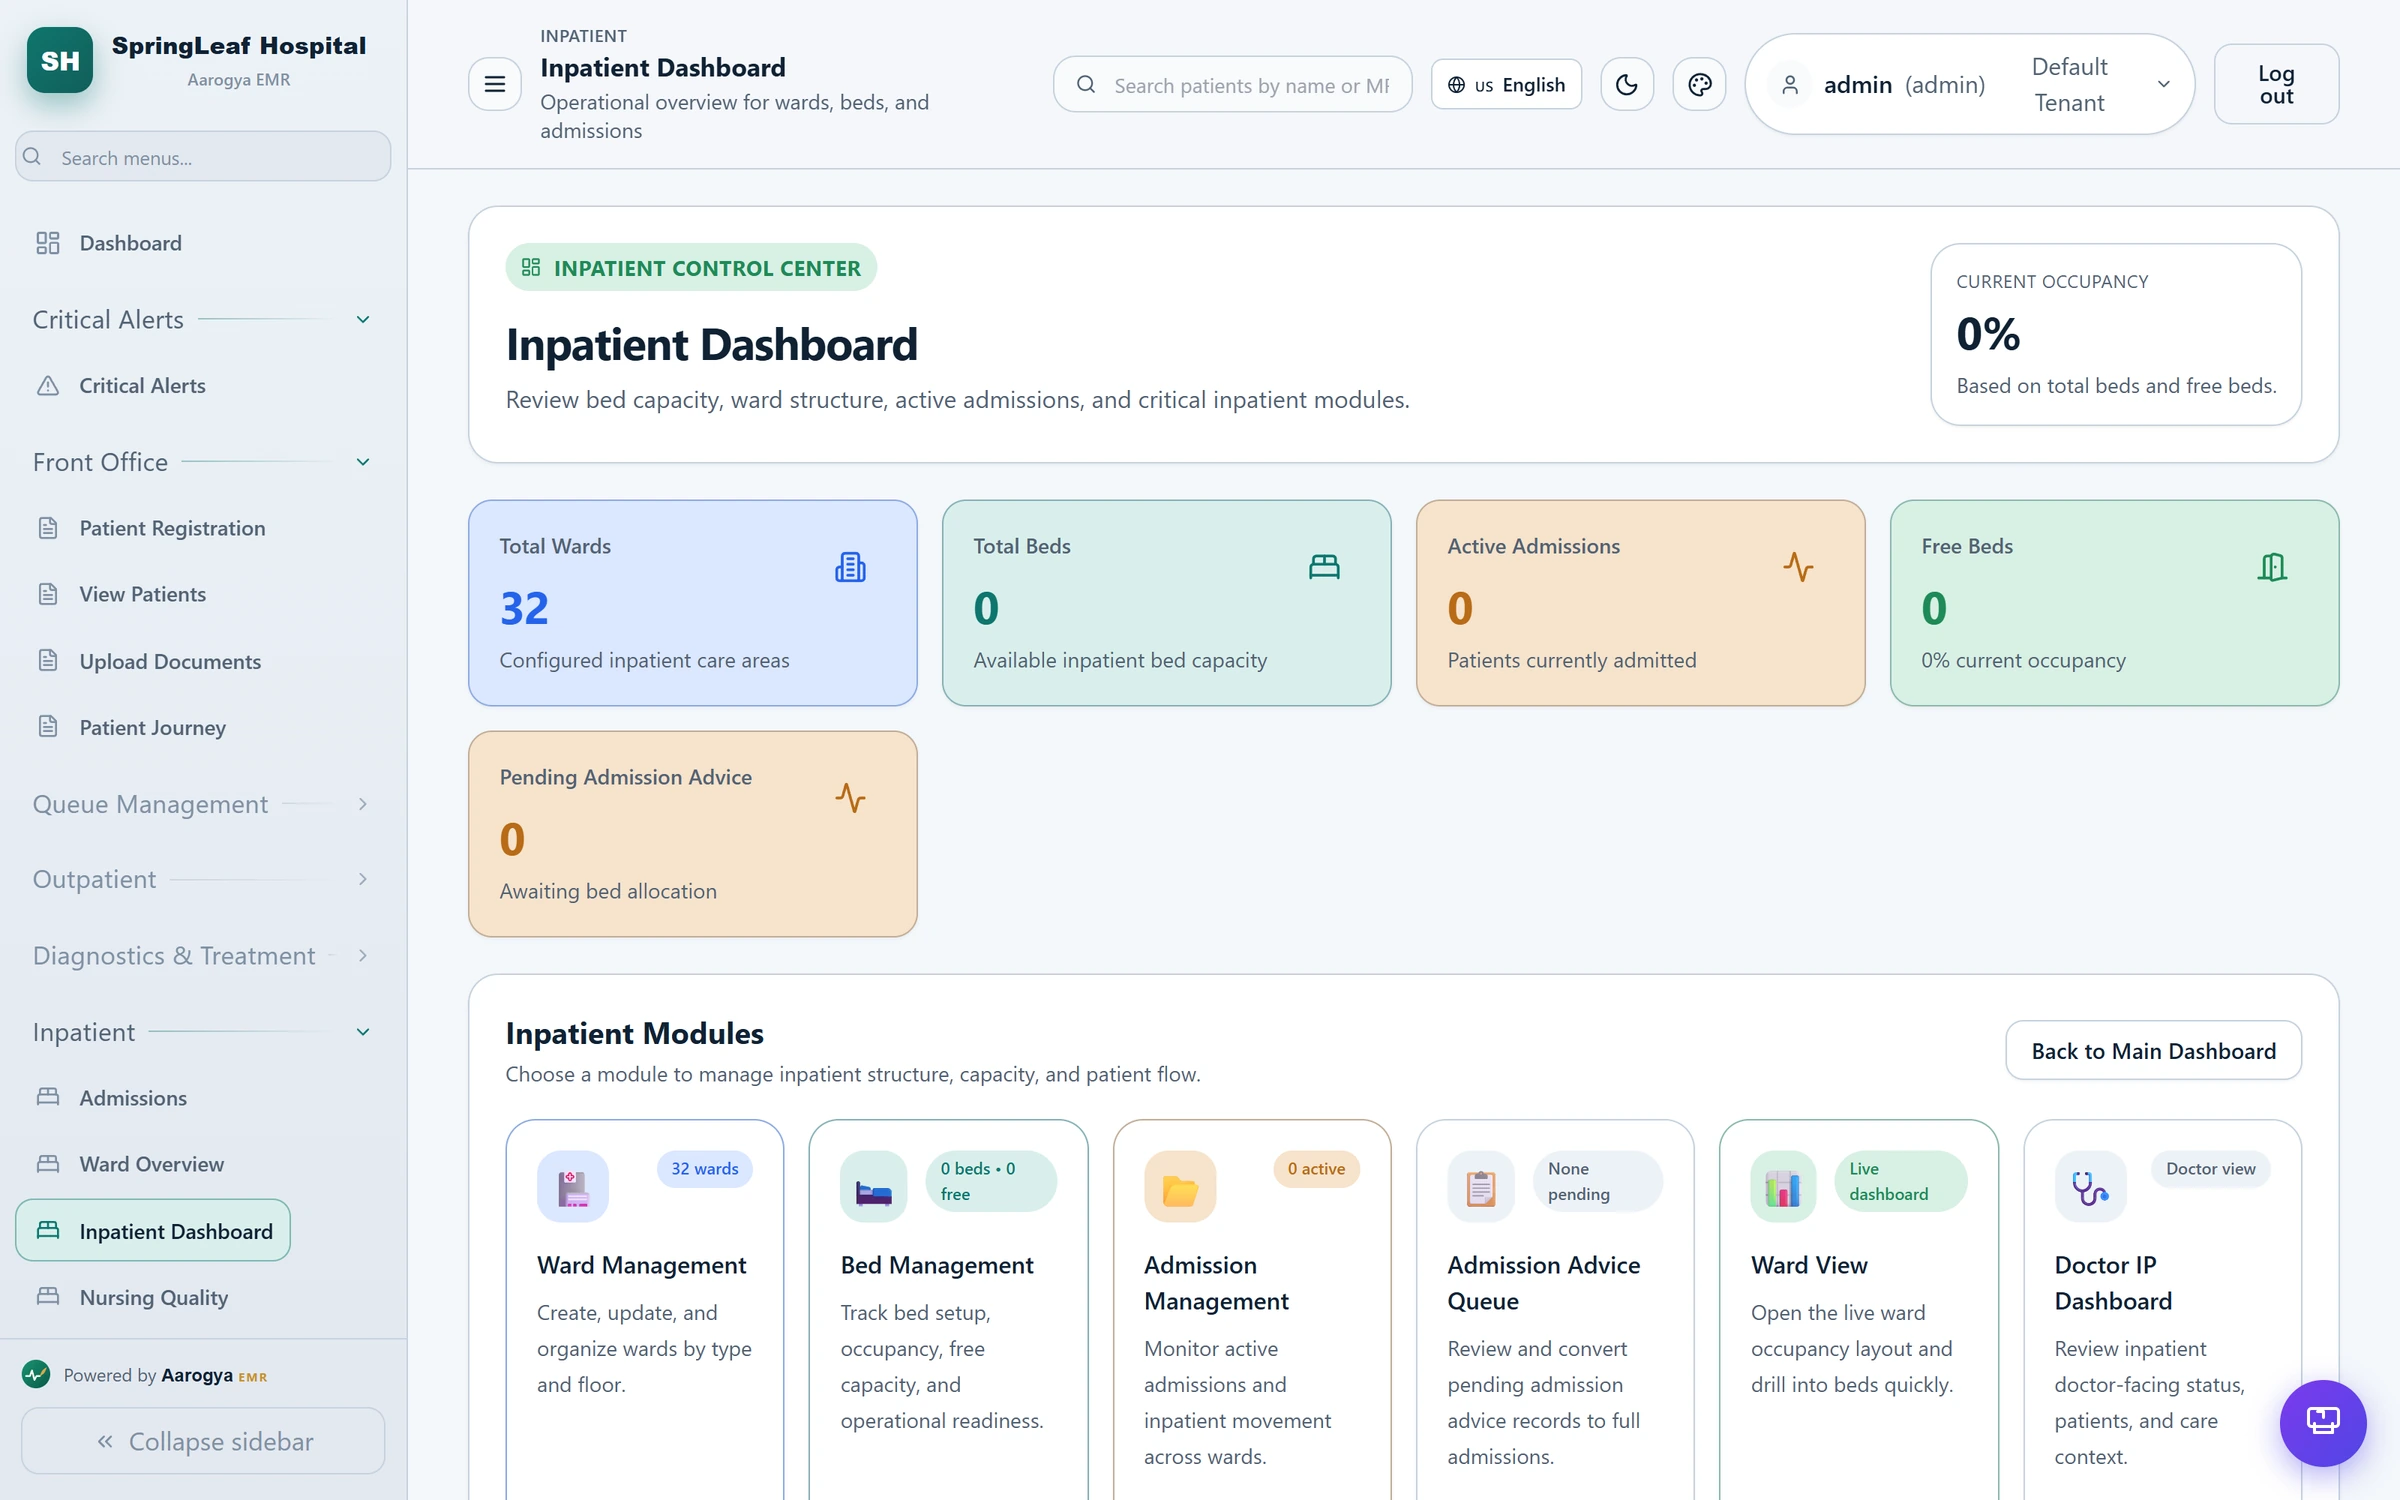Open the Admission Management folder icon
Screen dimensions: 2400x1500
click(x=1180, y=1187)
